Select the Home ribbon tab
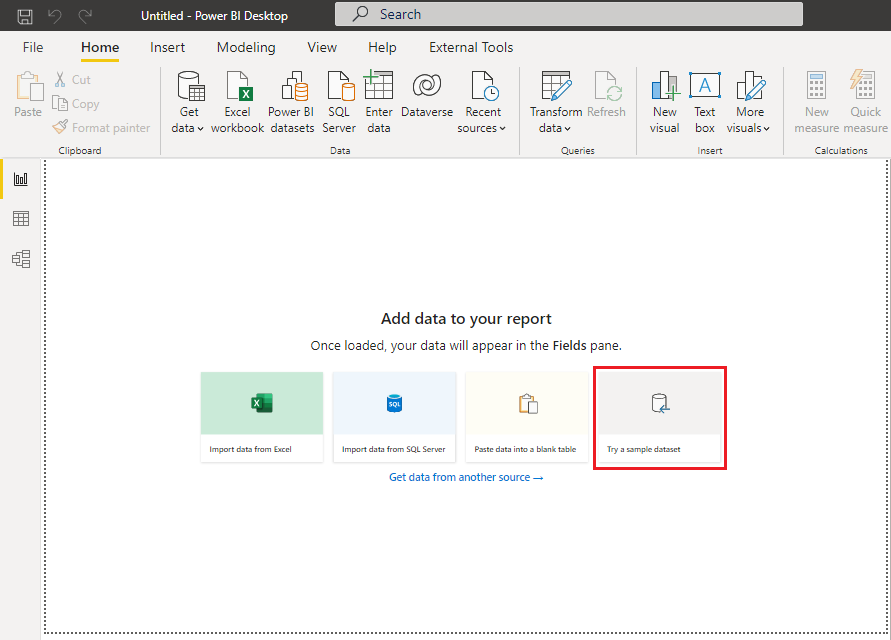Screen dimensions: 891x640 [x=100, y=47]
